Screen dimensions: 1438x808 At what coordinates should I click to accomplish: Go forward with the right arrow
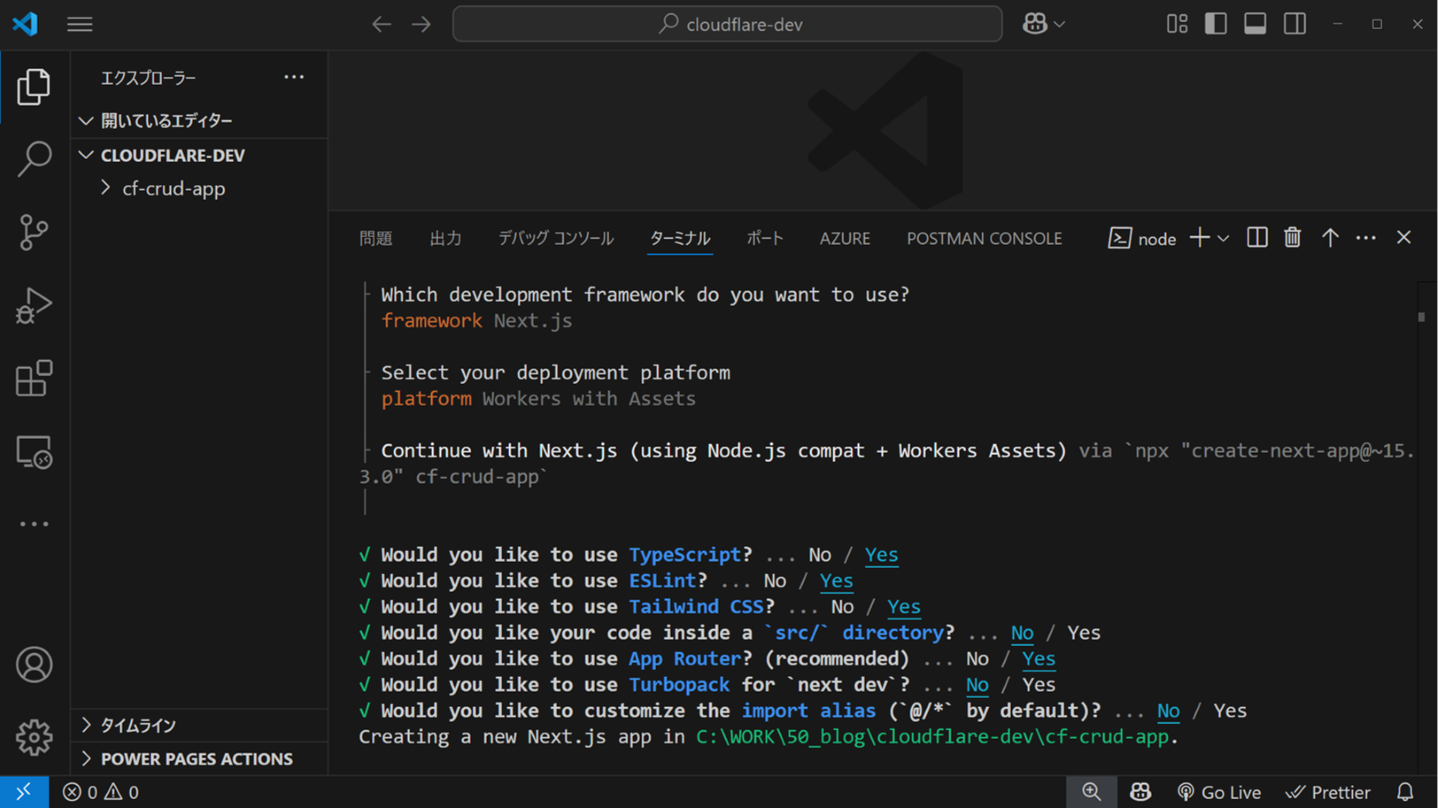point(421,24)
